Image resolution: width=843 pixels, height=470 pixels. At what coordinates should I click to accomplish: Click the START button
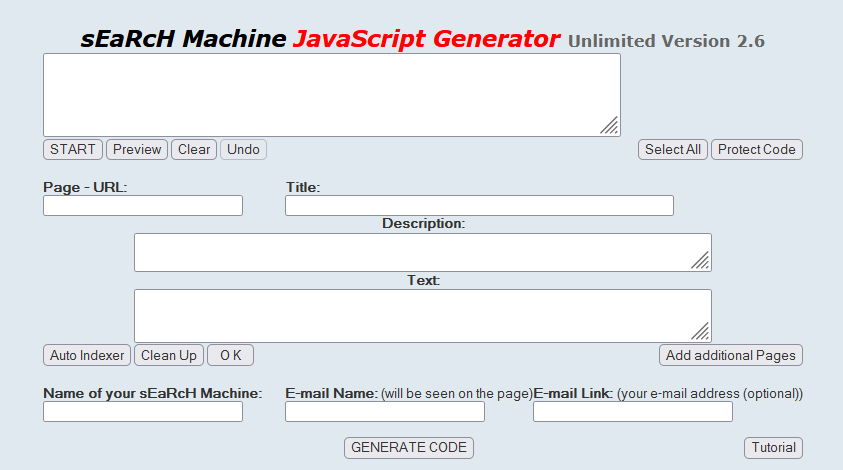[x=73, y=150]
